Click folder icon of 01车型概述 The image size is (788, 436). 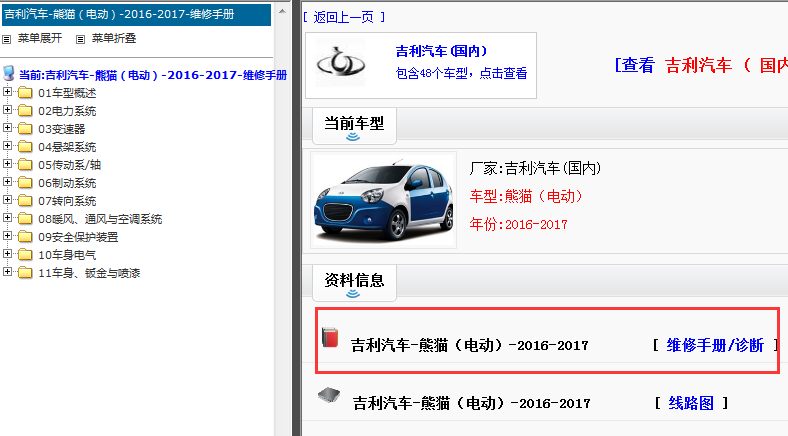click(25, 93)
